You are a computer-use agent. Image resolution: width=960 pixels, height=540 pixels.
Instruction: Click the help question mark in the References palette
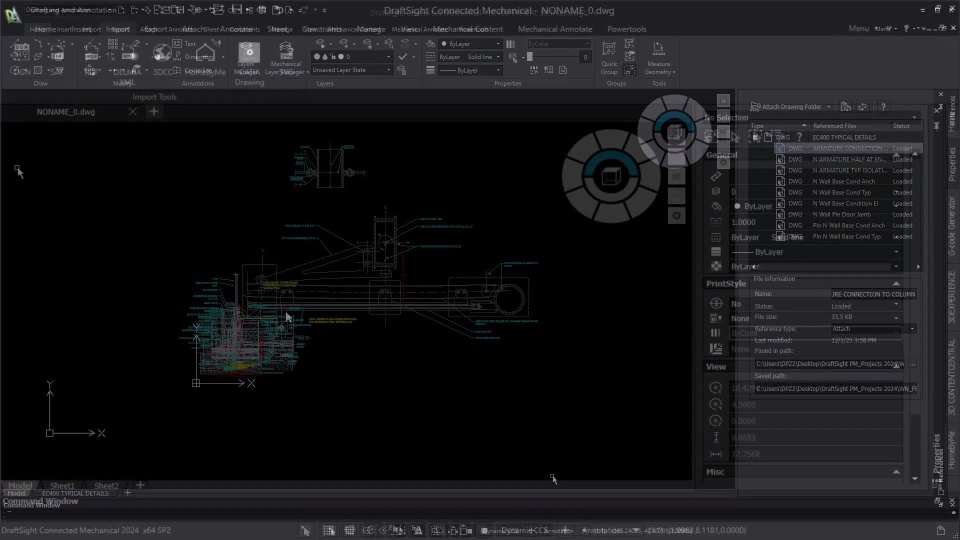883,107
